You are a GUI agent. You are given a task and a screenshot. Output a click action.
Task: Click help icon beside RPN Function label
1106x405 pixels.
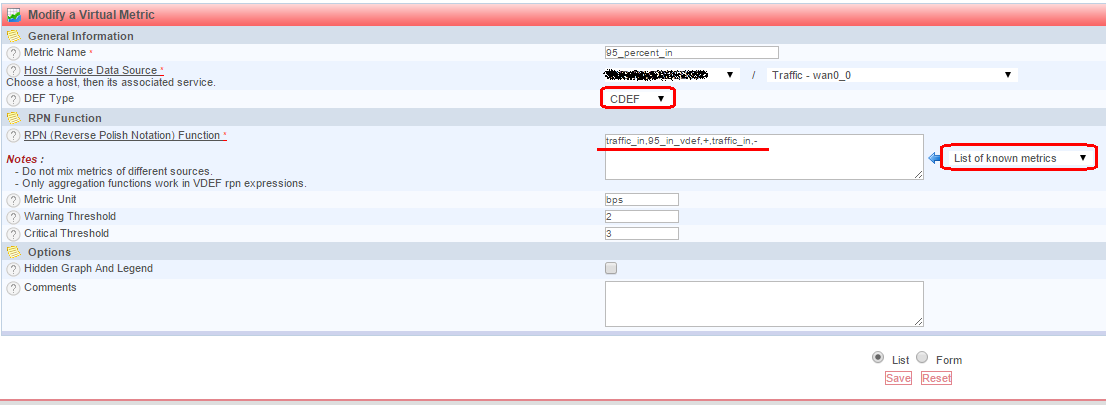click(x=13, y=135)
